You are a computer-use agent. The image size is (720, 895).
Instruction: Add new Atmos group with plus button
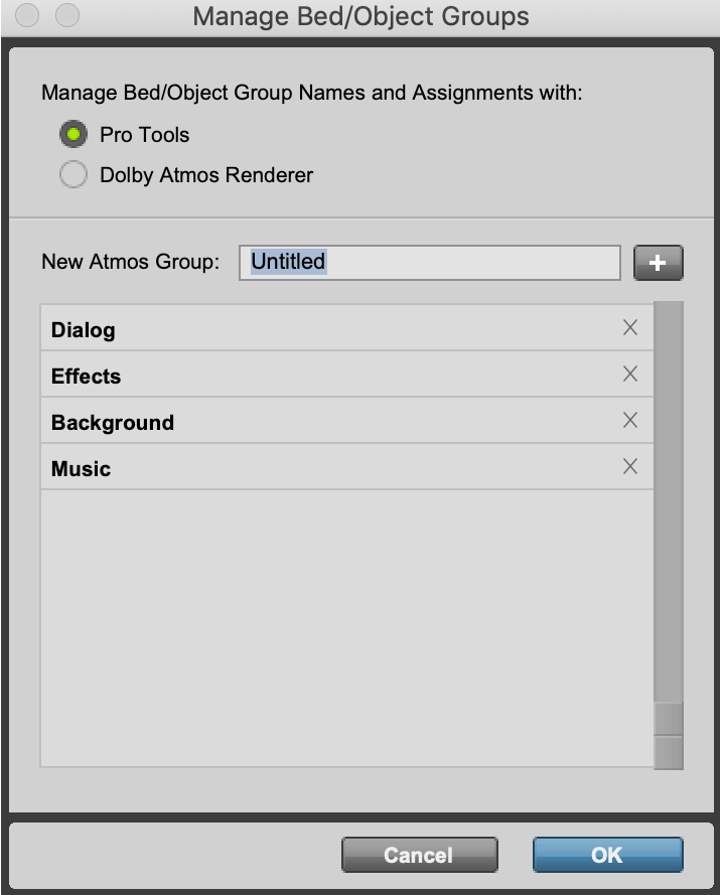pyautogui.click(x=658, y=263)
